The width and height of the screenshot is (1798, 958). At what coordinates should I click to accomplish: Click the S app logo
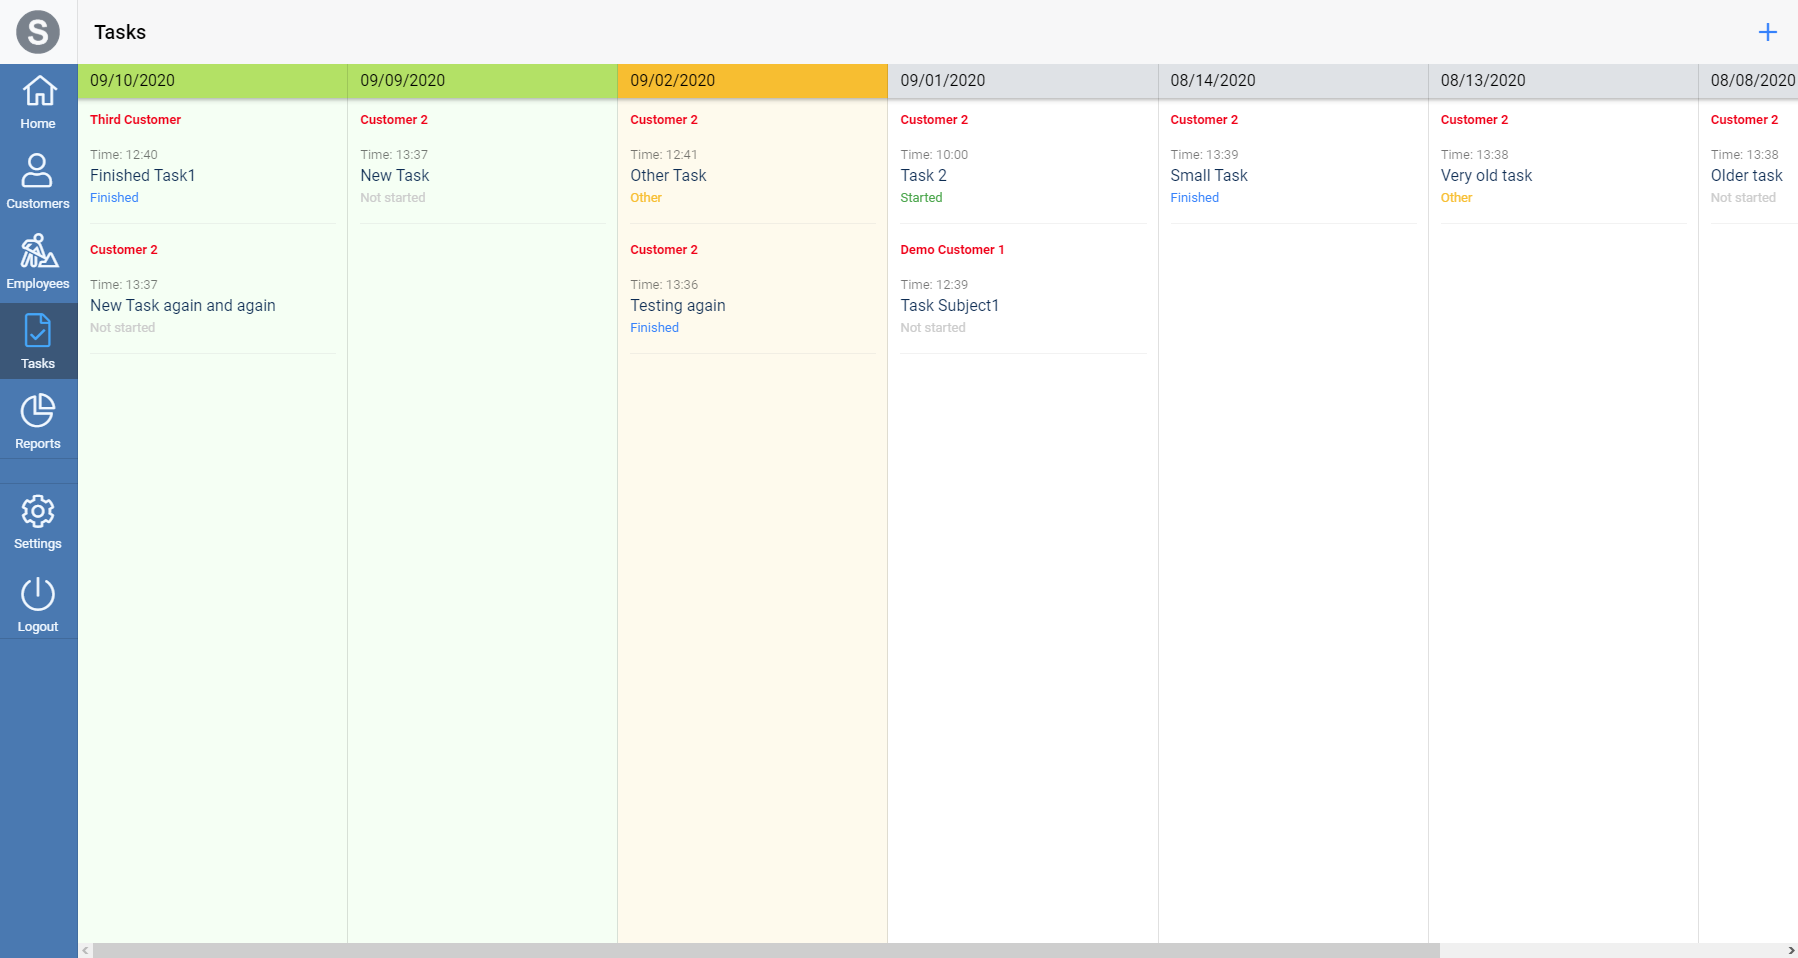pos(38,32)
